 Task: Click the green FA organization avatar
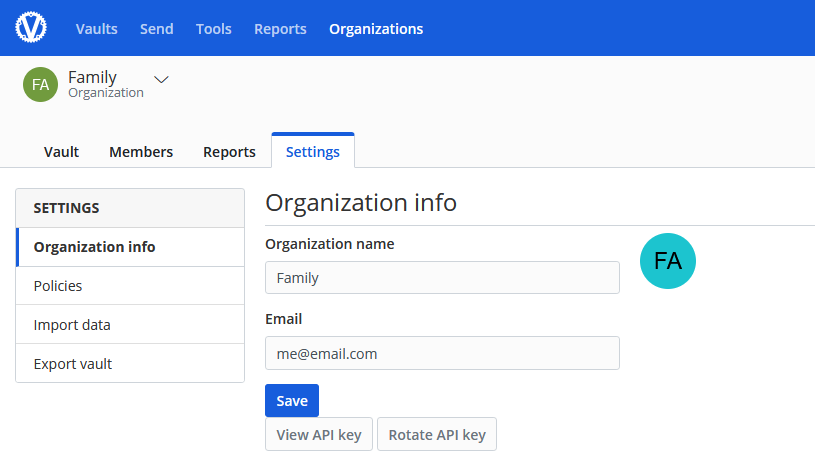(x=41, y=84)
